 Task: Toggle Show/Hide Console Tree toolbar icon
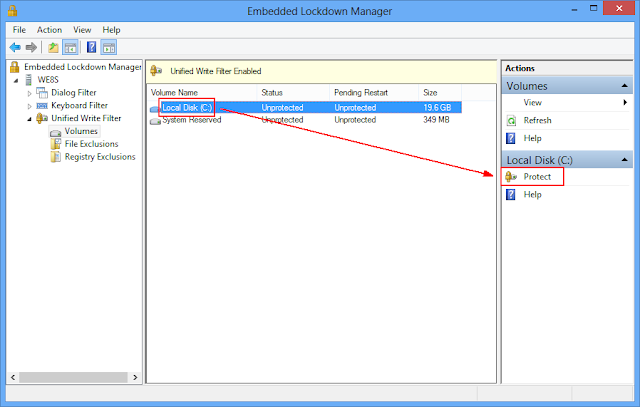(x=70, y=47)
